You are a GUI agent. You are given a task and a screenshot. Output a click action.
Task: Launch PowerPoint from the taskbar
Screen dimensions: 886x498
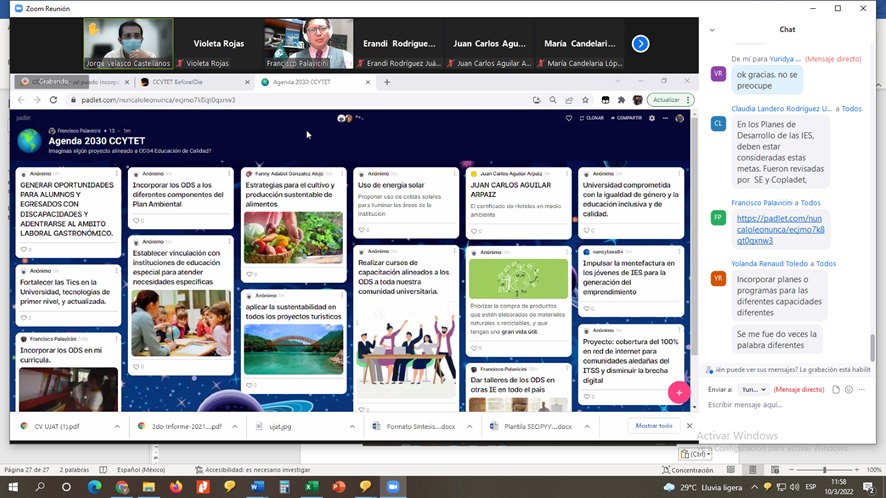(x=338, y=487)
